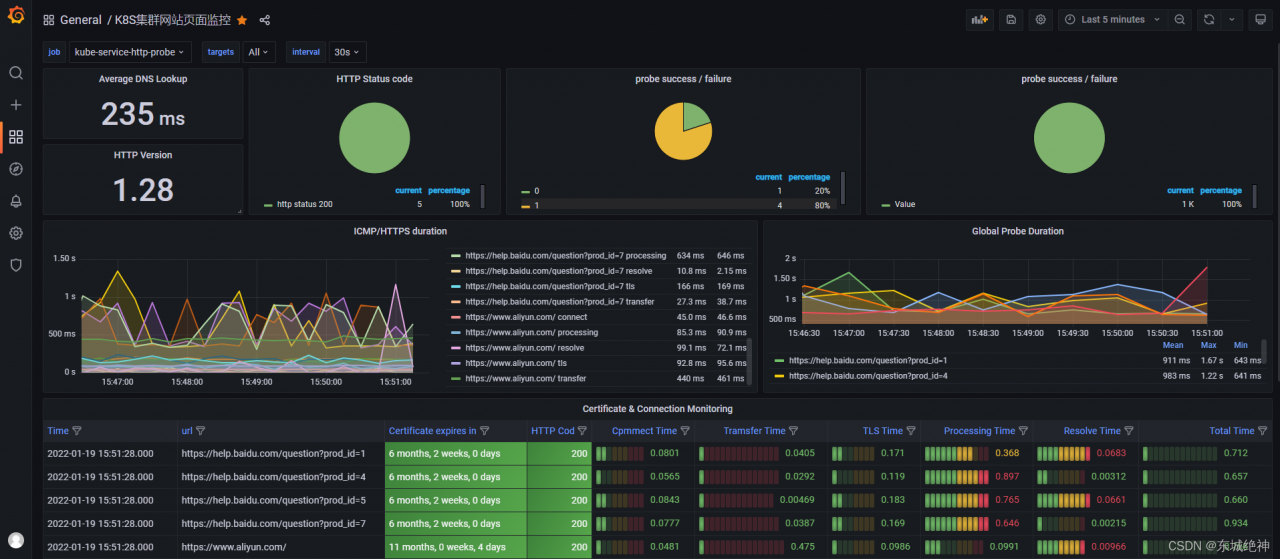1280x559 pixels.
Task: Open dashboard settings gear in top bar
Action: pyautogui.click(x=1041, y=20)
